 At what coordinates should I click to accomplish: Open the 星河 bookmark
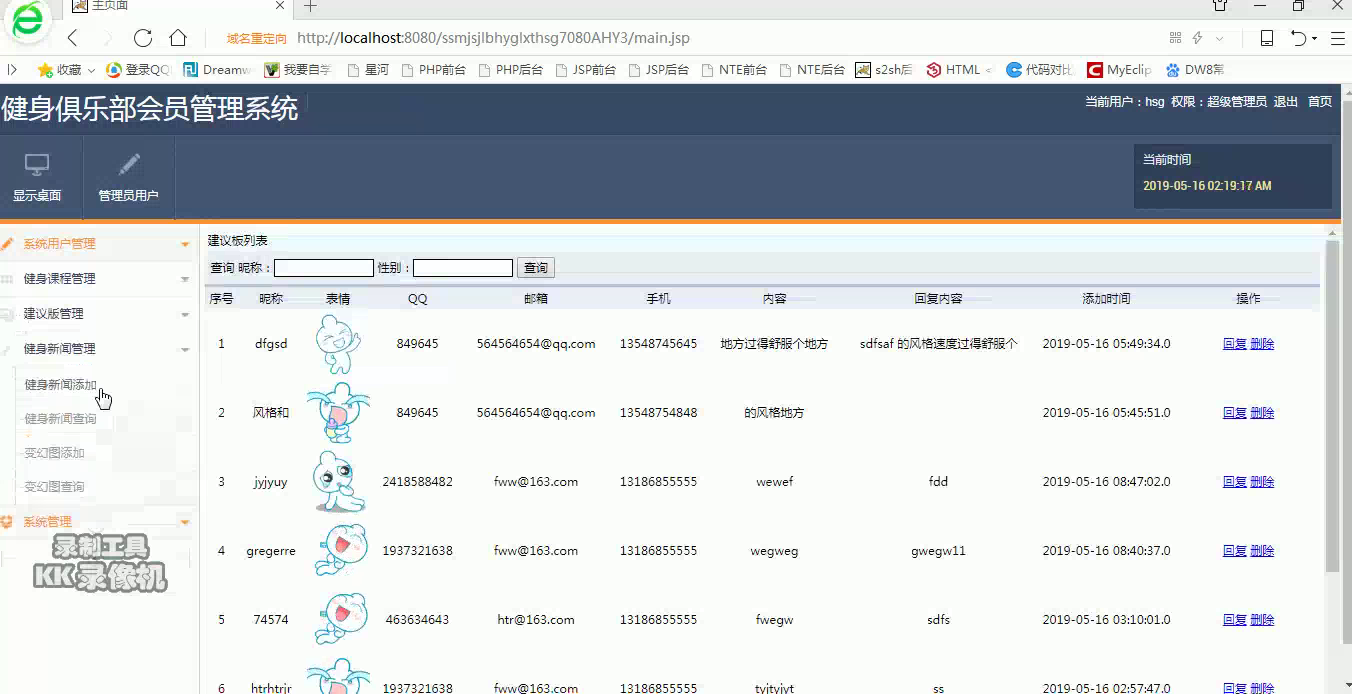(368, 70)
